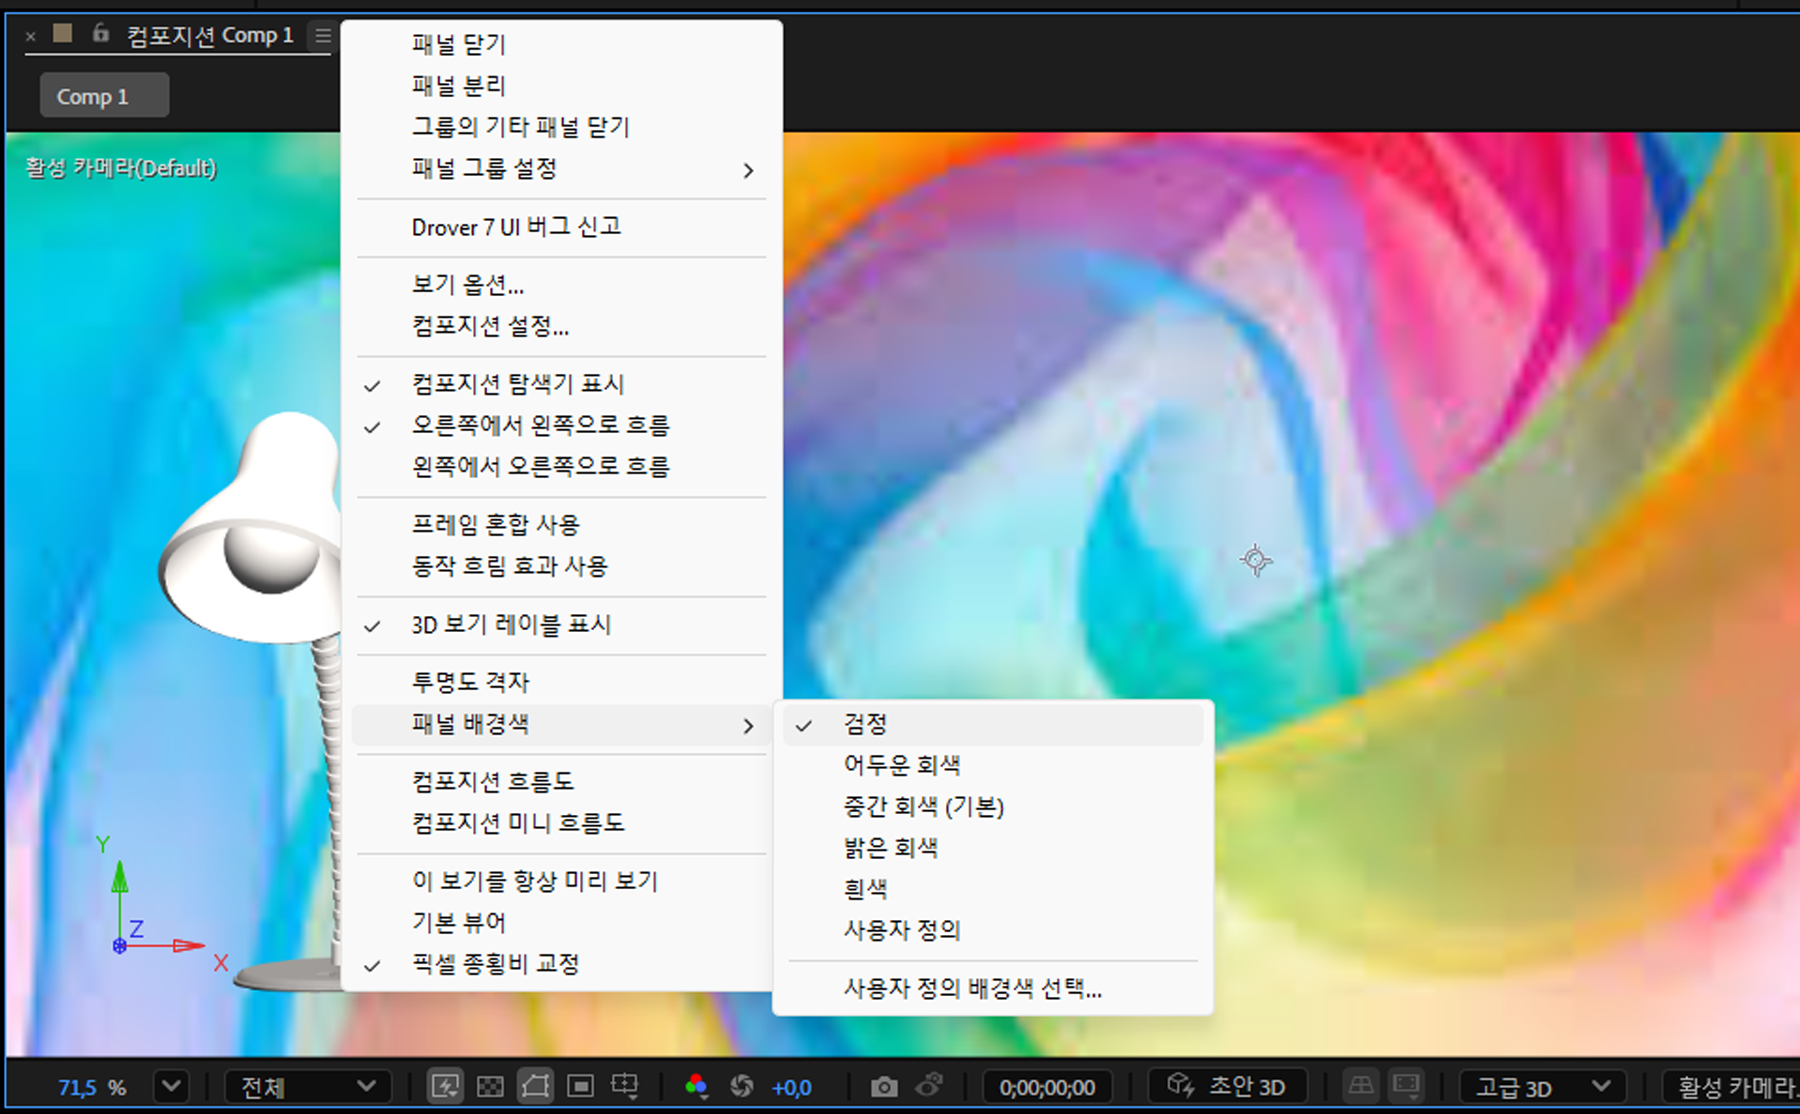Click the Fast Previews lightning icon
The height and width of the screenshot is (1114, 1800).
point(446,1087)
